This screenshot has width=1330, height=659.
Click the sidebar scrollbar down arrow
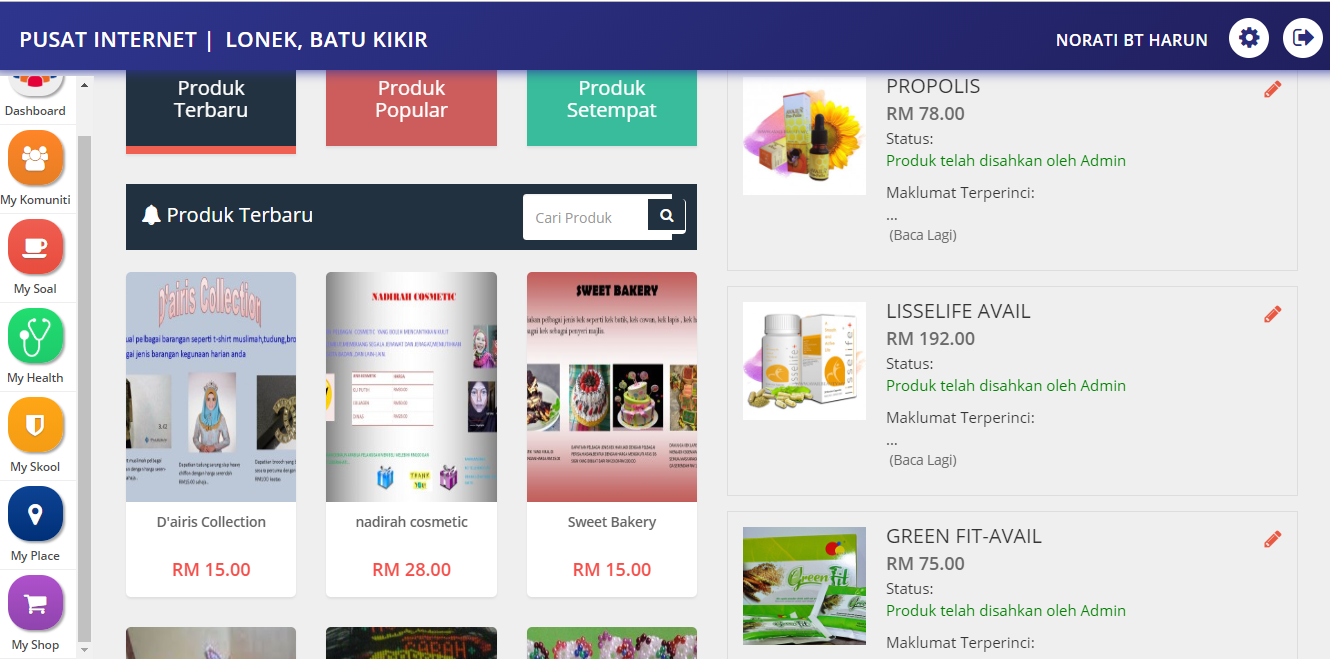[x=84, y=650]
